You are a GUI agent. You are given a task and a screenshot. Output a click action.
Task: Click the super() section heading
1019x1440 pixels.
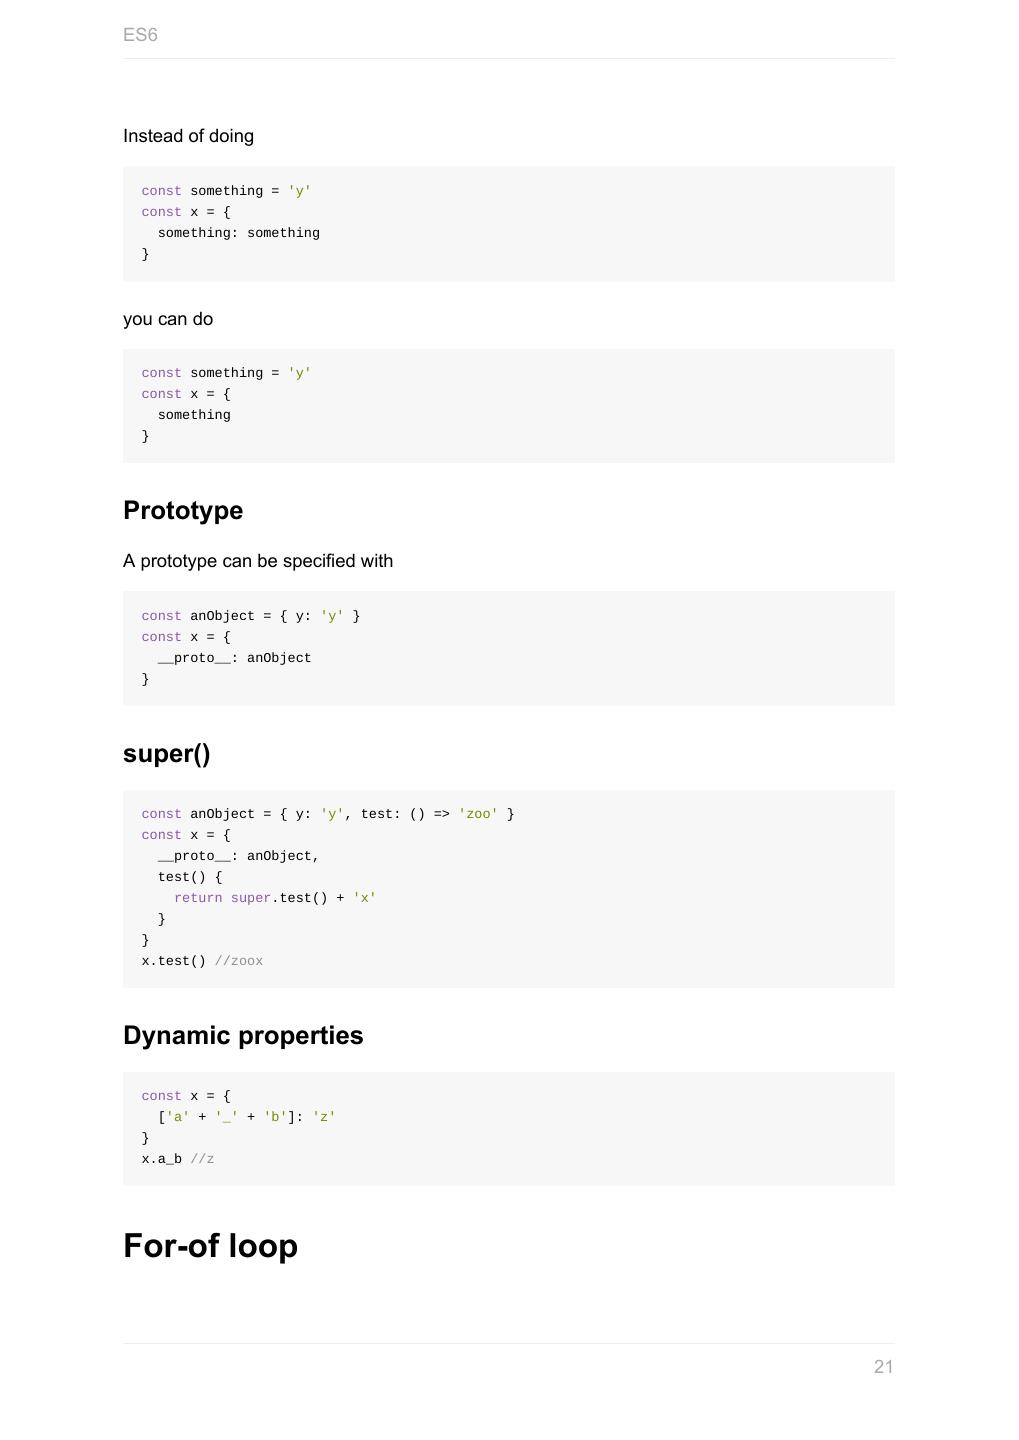[166, 754]
